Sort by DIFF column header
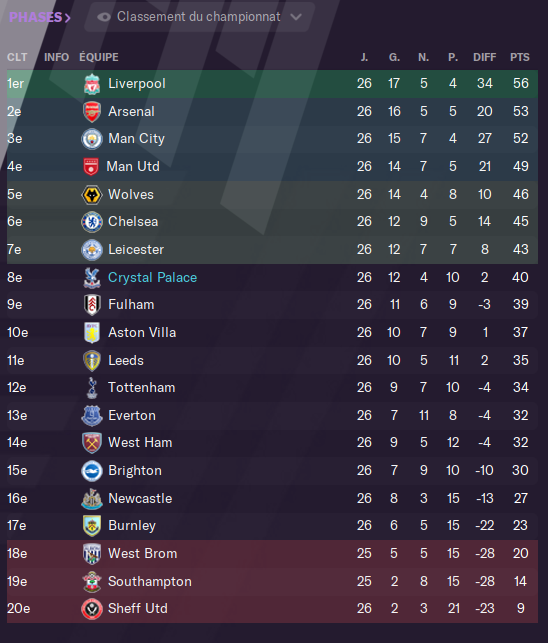The image size is (548, 643). coord(484,57)
